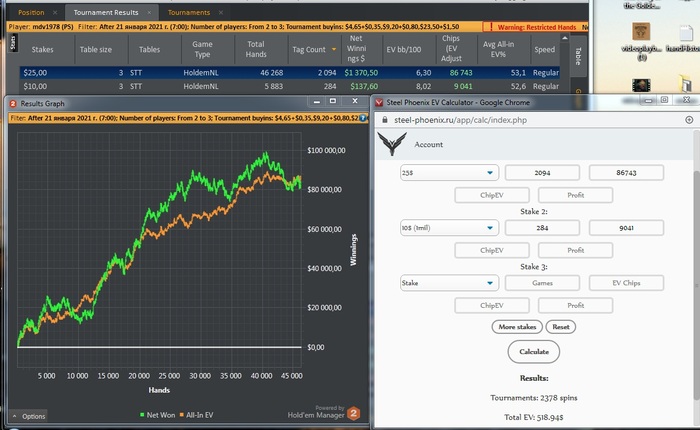Open the 25$ stake dropdown
Screen dimensions: 700x430
[x=449, y=173]
